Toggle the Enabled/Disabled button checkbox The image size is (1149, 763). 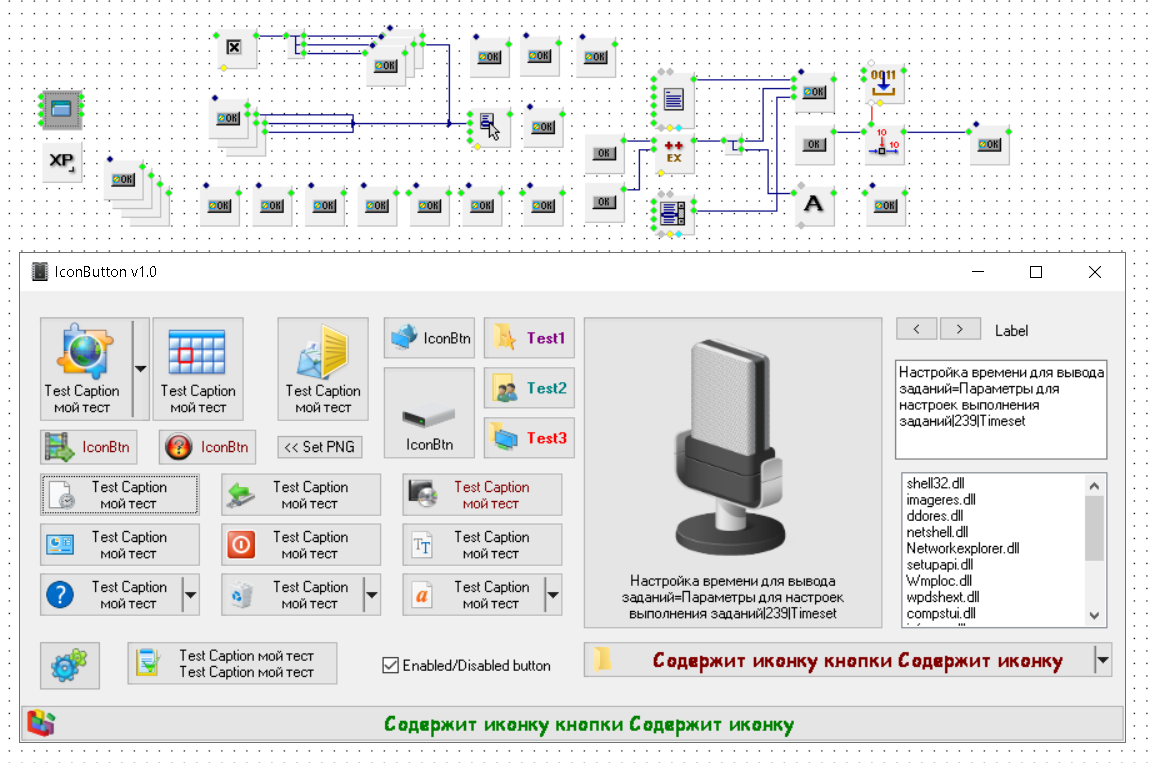[x=391, y=665]
